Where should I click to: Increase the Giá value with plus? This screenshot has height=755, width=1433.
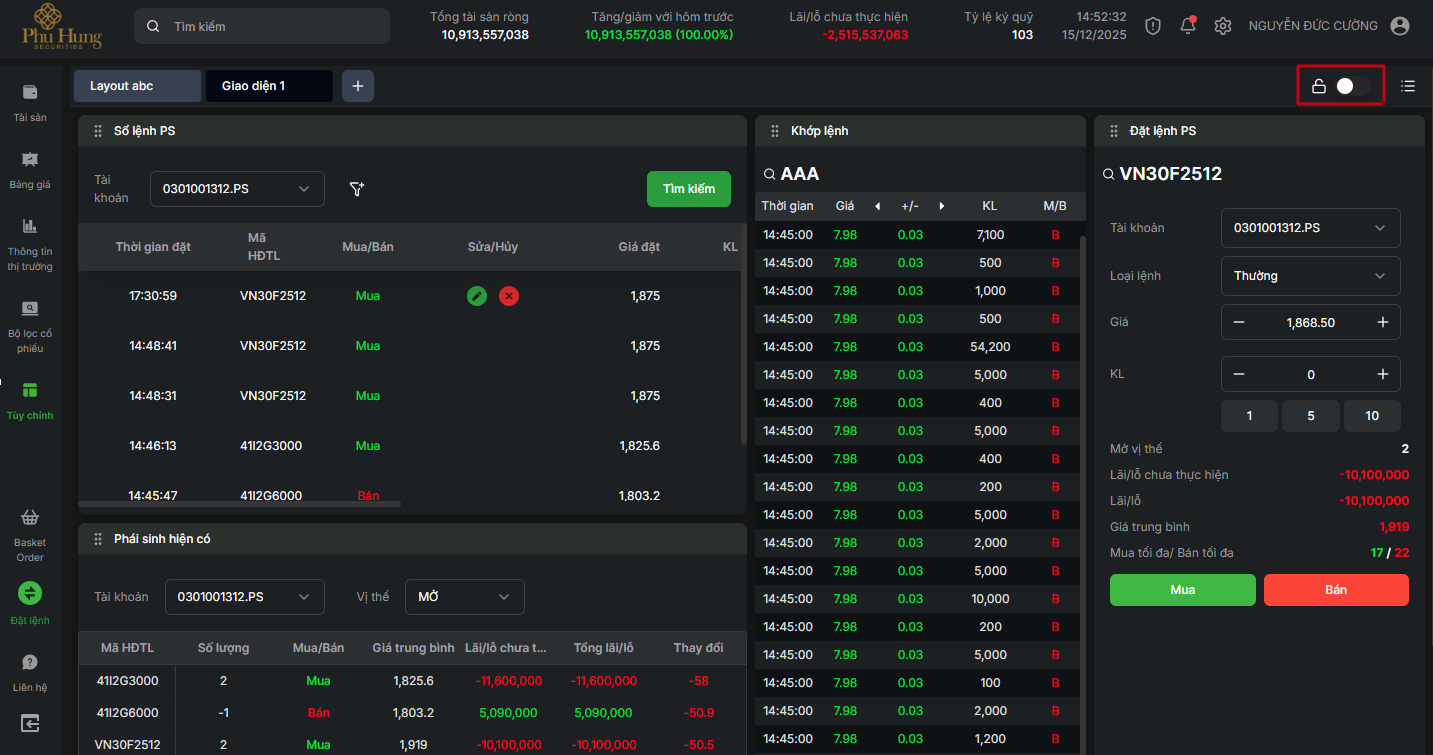tap(1383, 322)
